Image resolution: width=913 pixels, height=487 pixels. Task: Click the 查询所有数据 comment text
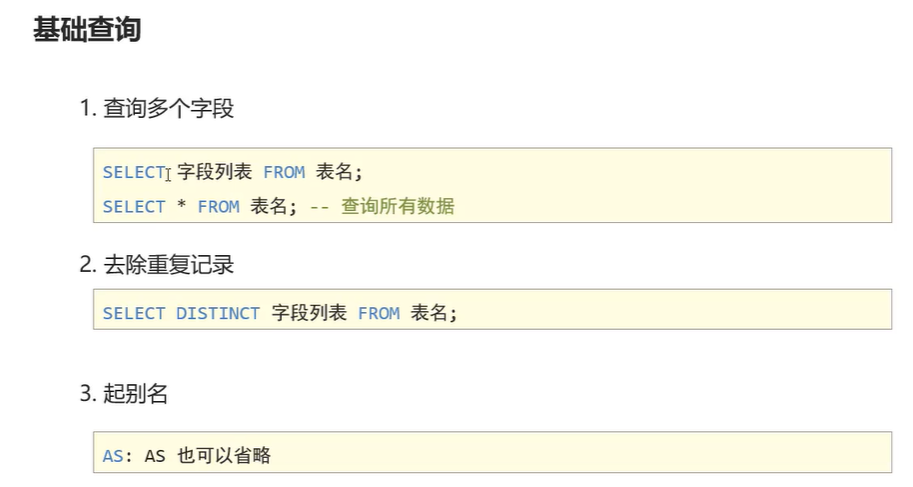397,206
